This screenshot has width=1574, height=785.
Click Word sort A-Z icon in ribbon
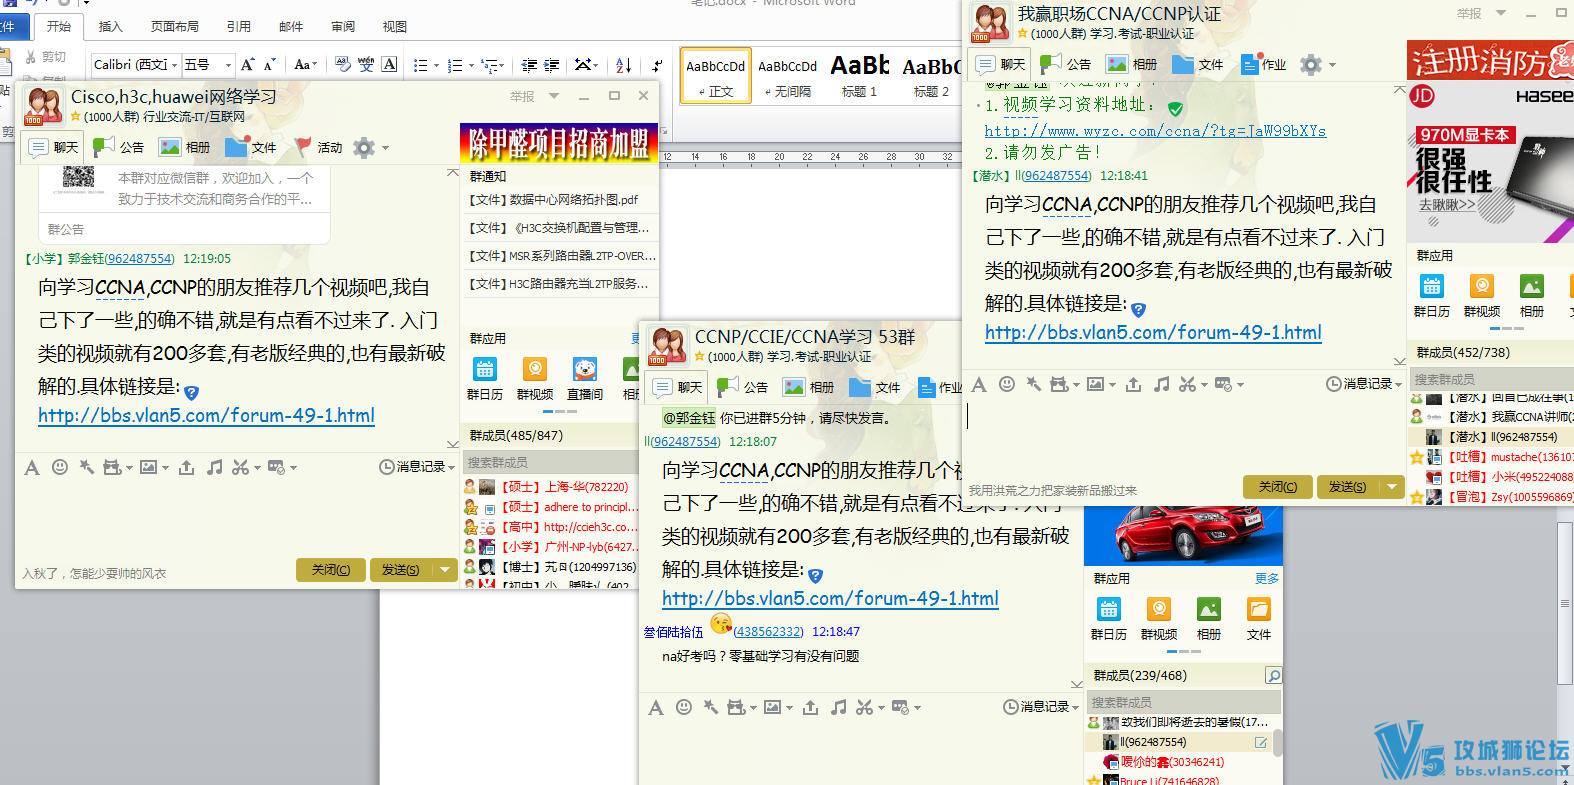pyautogui.click(x=623, y=65)
